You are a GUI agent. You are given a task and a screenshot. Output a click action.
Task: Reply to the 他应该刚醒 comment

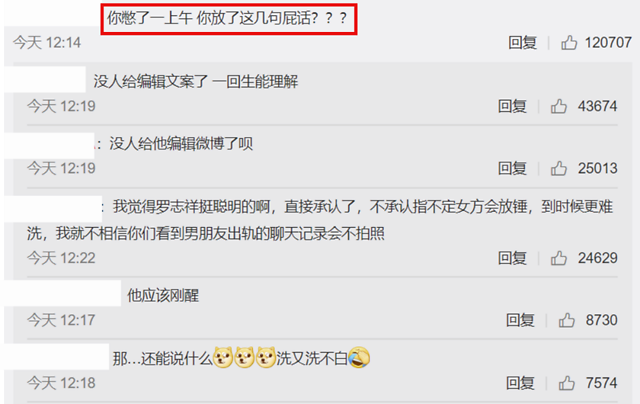pos(520,320)
